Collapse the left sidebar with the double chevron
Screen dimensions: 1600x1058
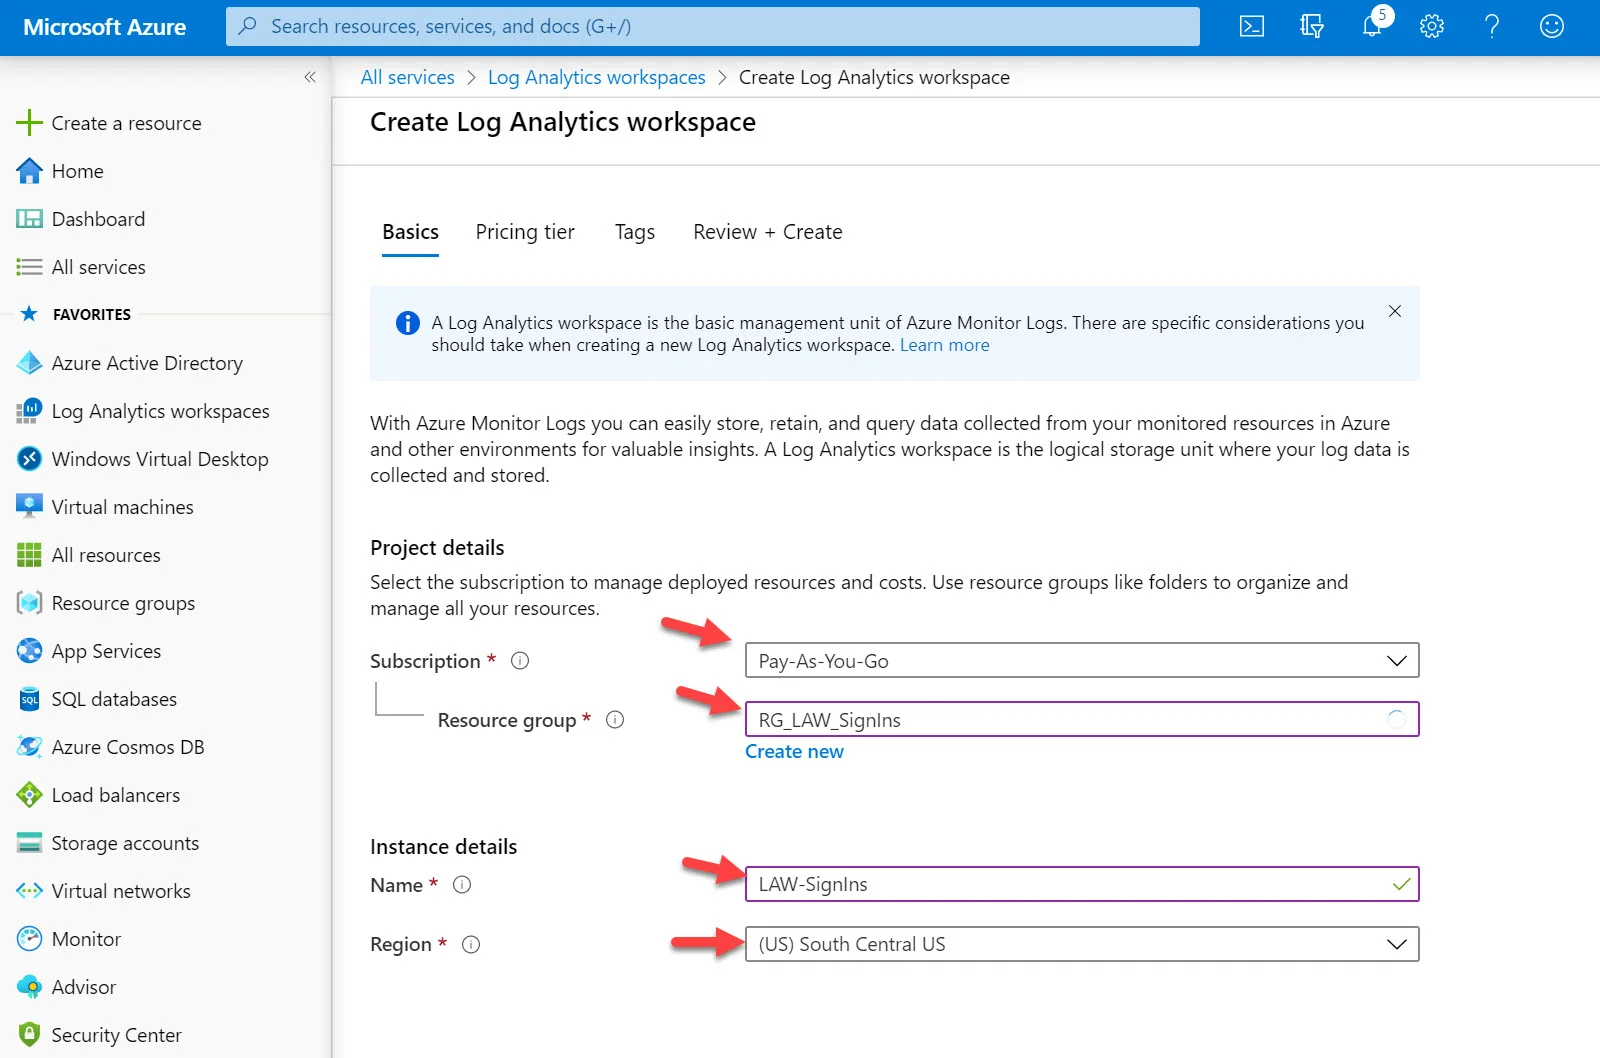310,77
